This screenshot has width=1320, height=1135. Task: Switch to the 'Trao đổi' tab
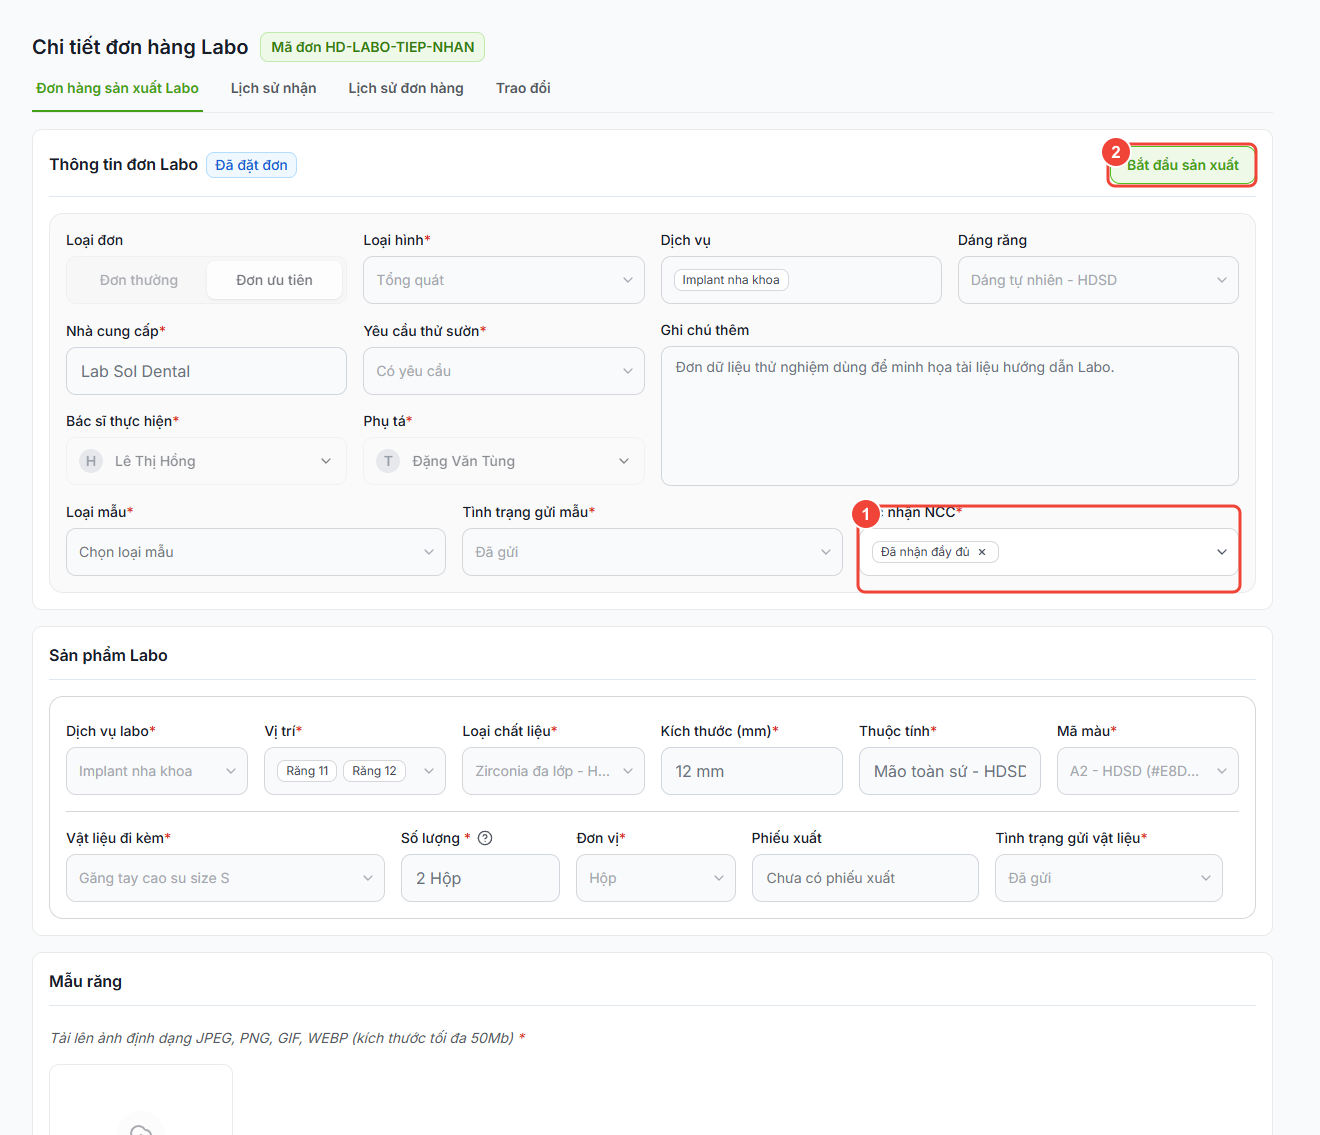click(523, 88)
